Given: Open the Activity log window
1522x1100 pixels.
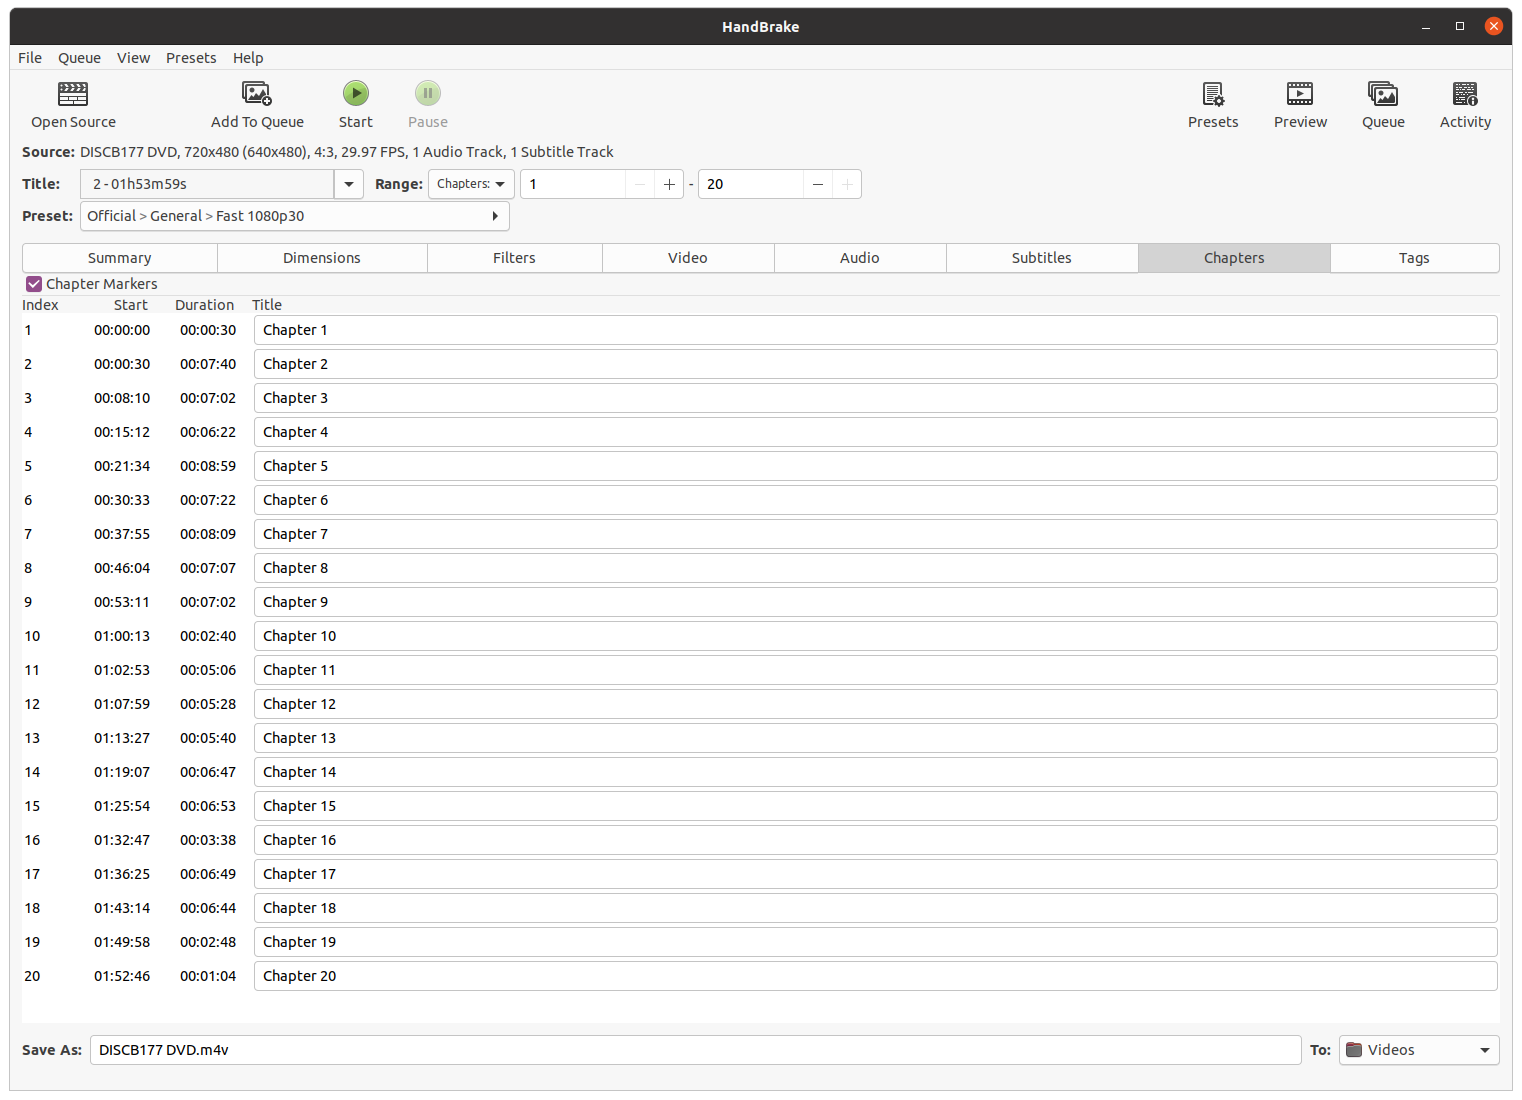Looking at the screenshot, I should click(x=1465, y=104).
